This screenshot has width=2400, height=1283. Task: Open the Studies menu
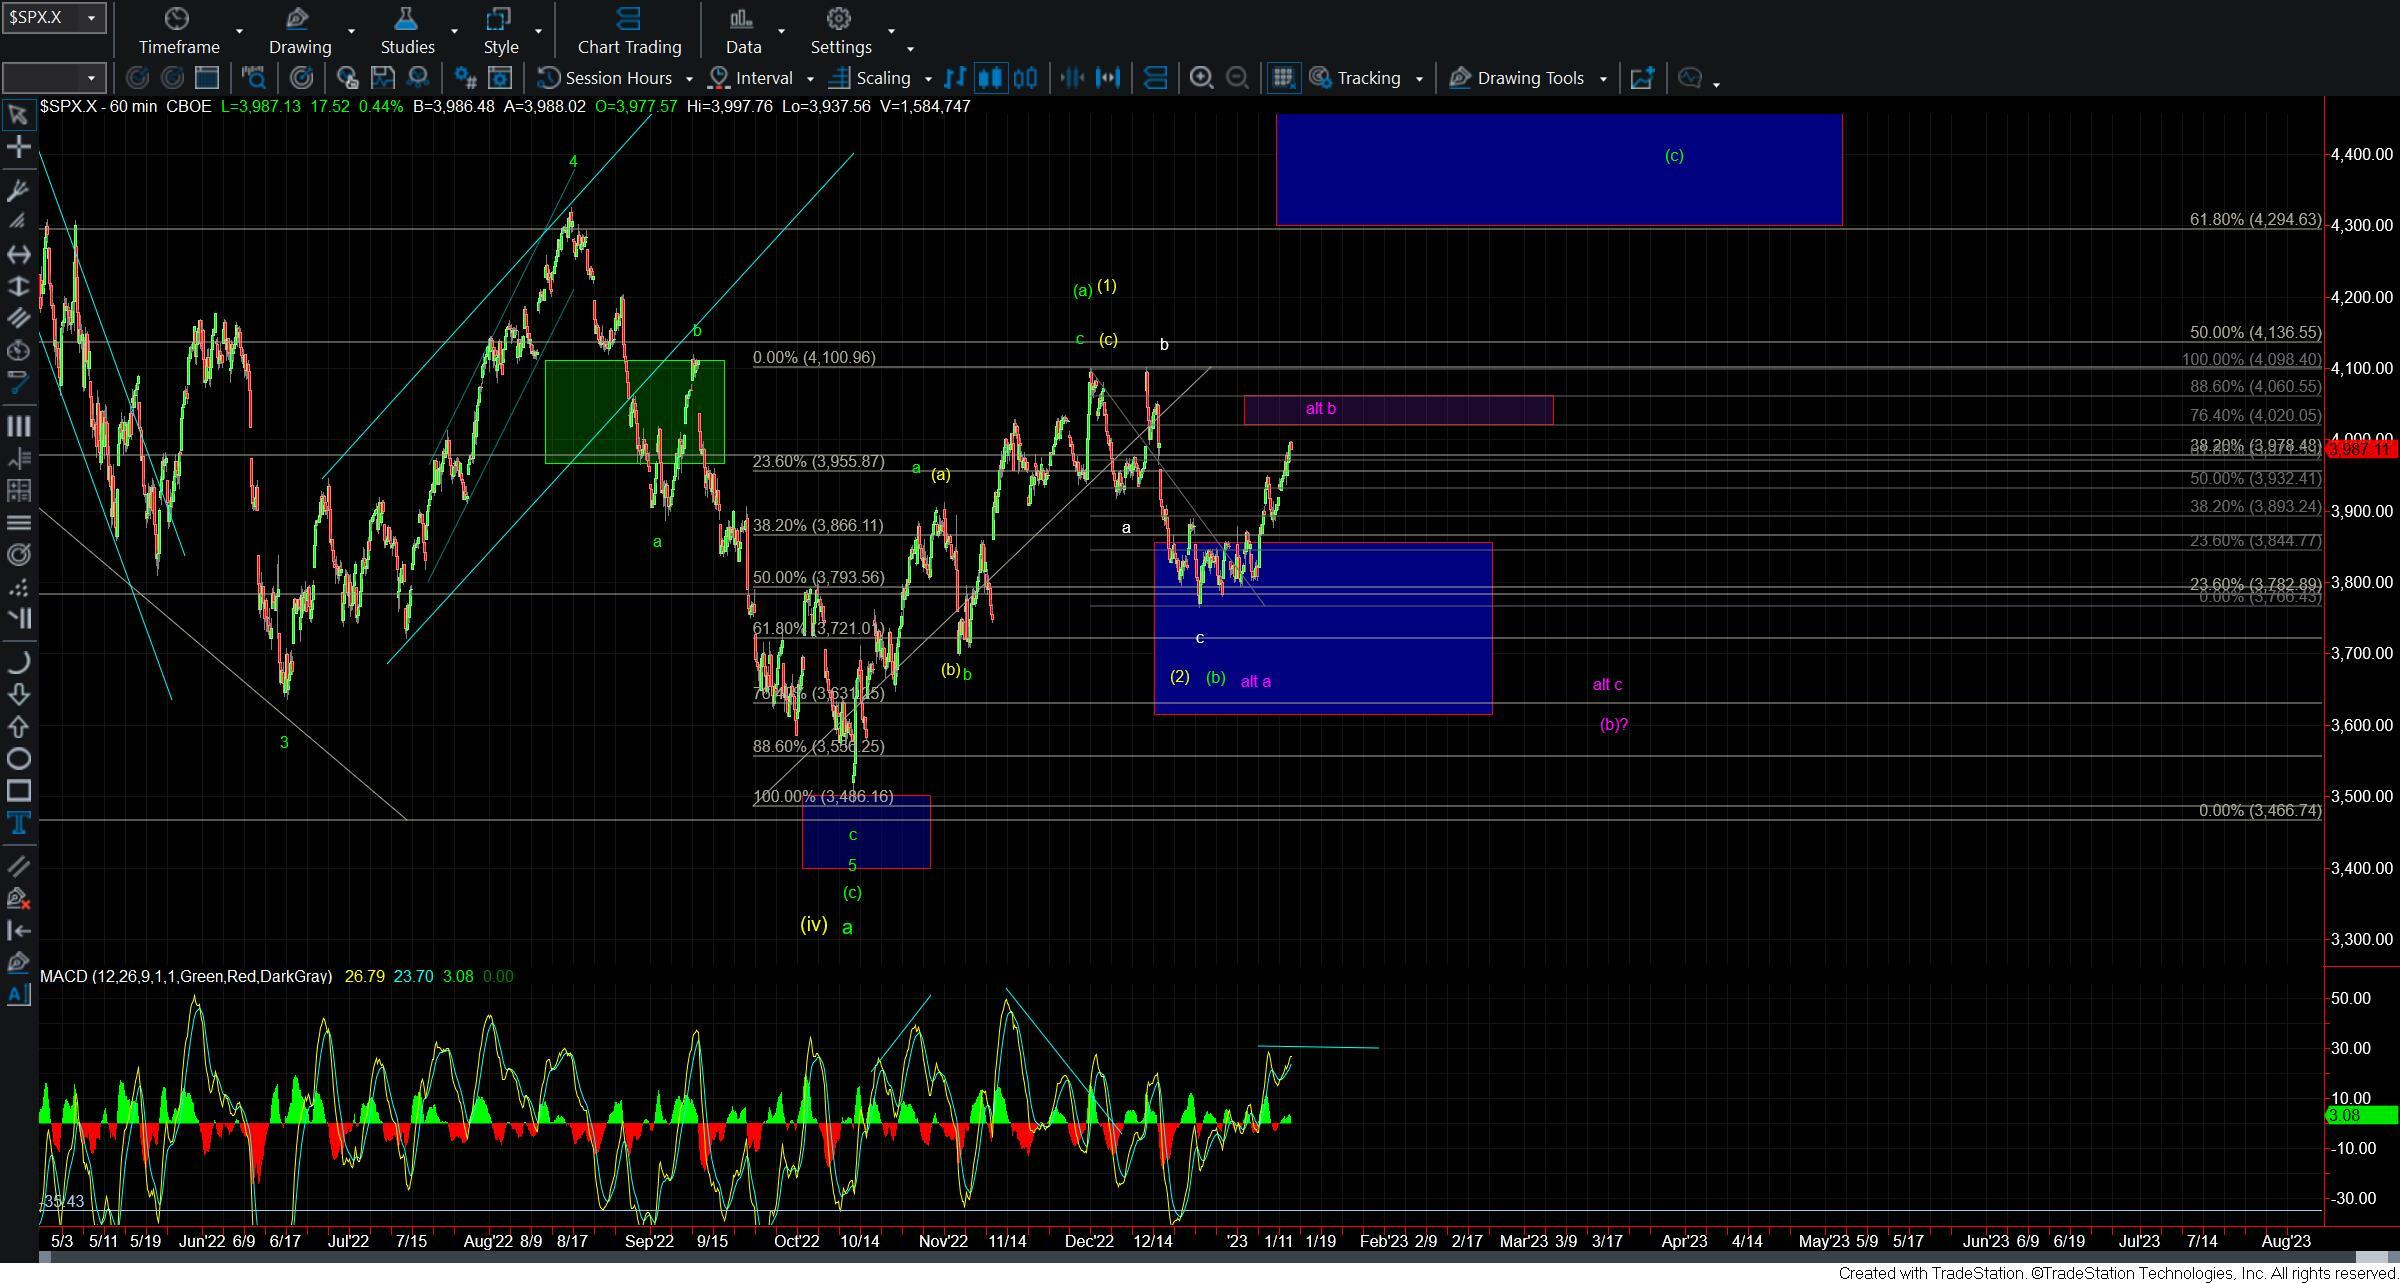407,31
